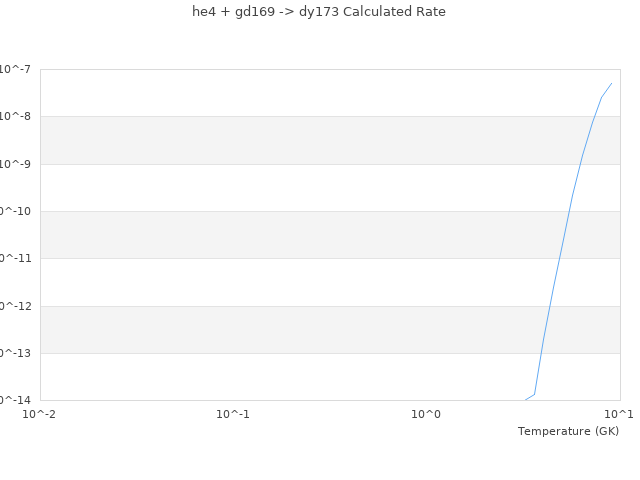
Task: Click the 10^1 x-axis tick label
Action: click(618, 414)
